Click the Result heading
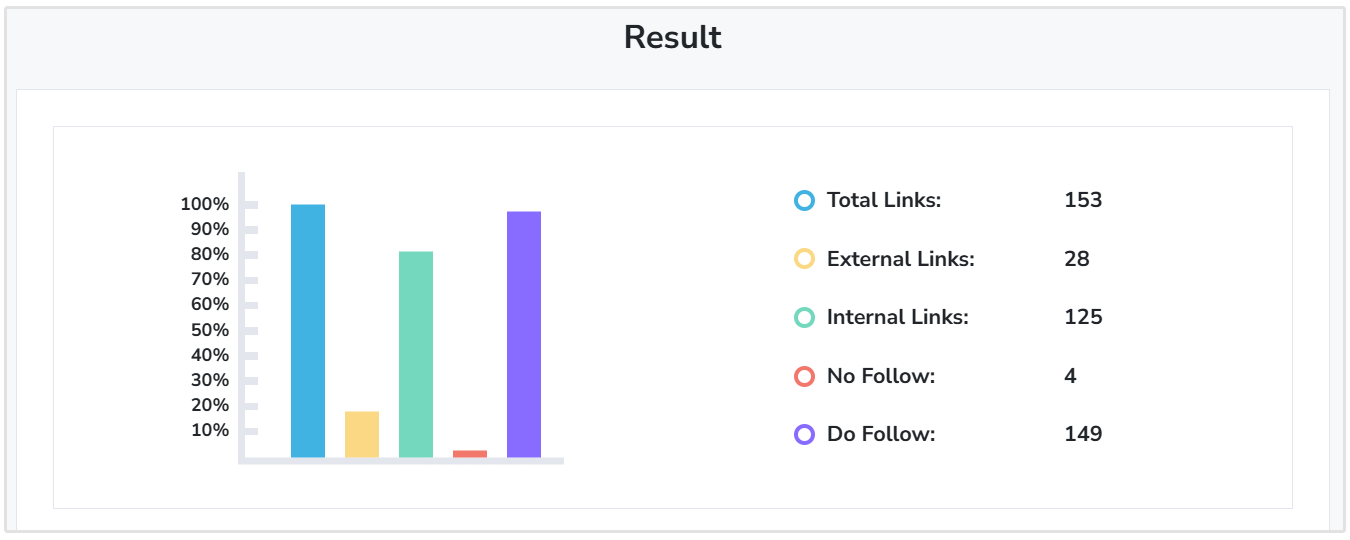 pyautogui.click(x=673, y=37)
